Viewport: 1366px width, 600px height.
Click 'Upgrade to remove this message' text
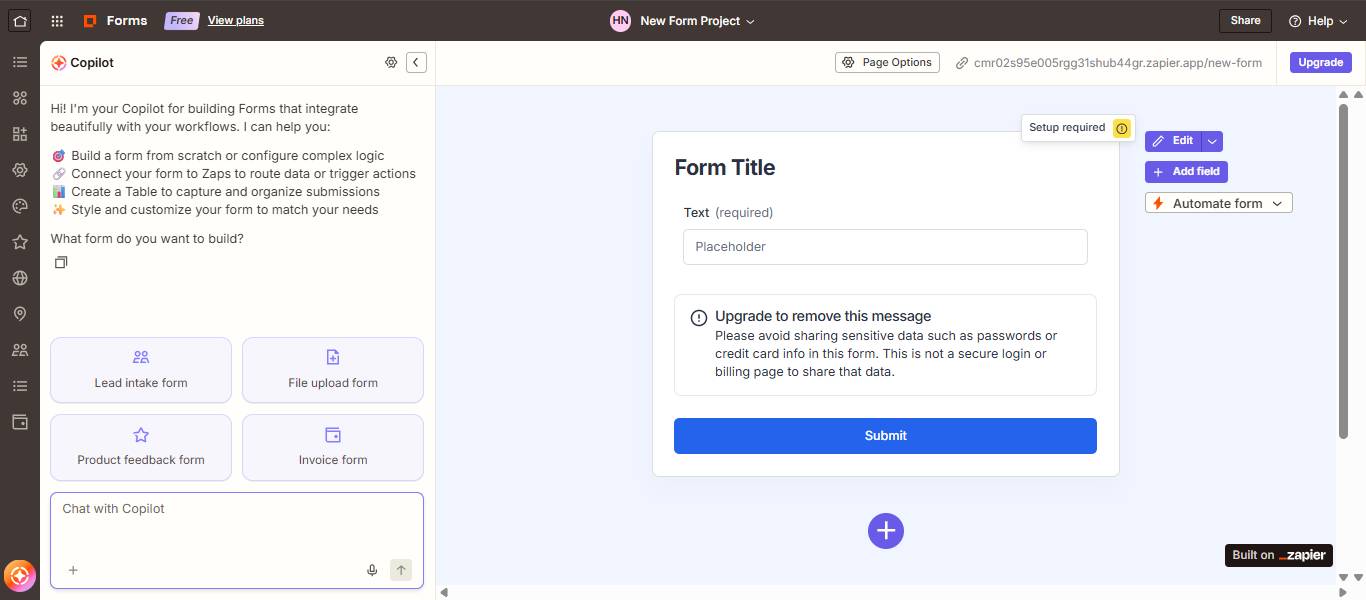coord(823,316)
